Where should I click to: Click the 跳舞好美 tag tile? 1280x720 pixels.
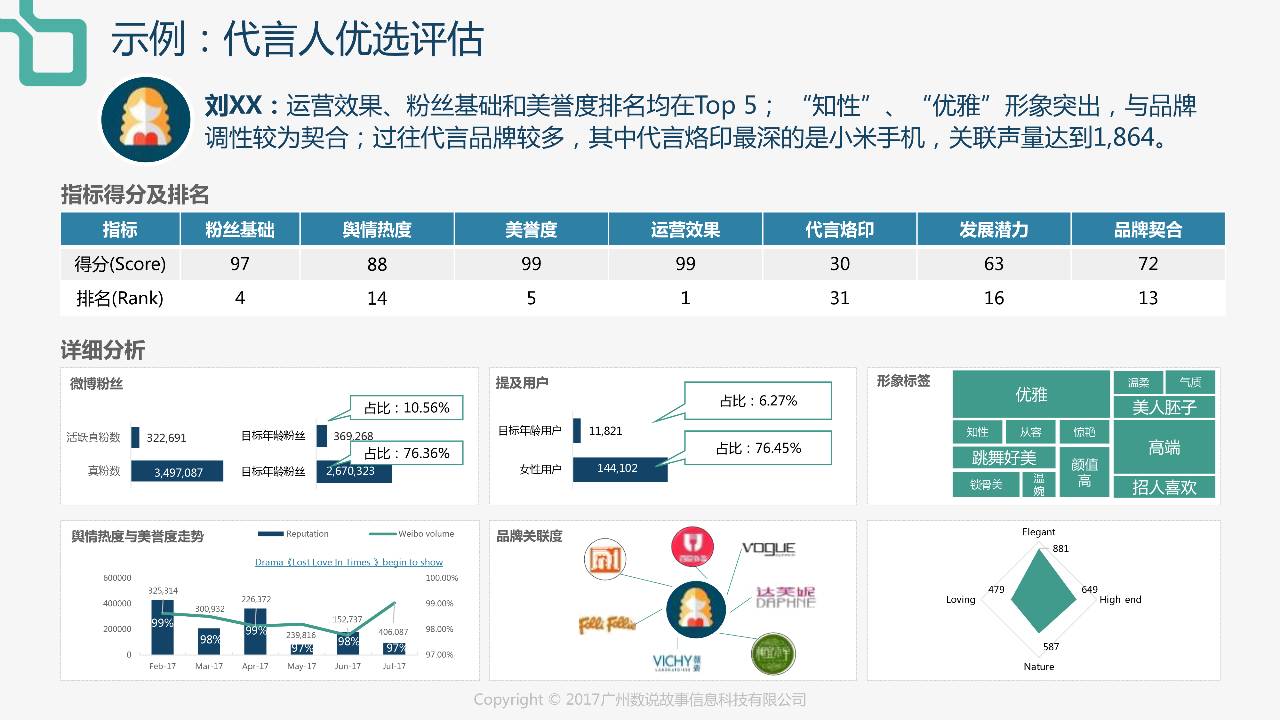click(x=1004, y=457)
